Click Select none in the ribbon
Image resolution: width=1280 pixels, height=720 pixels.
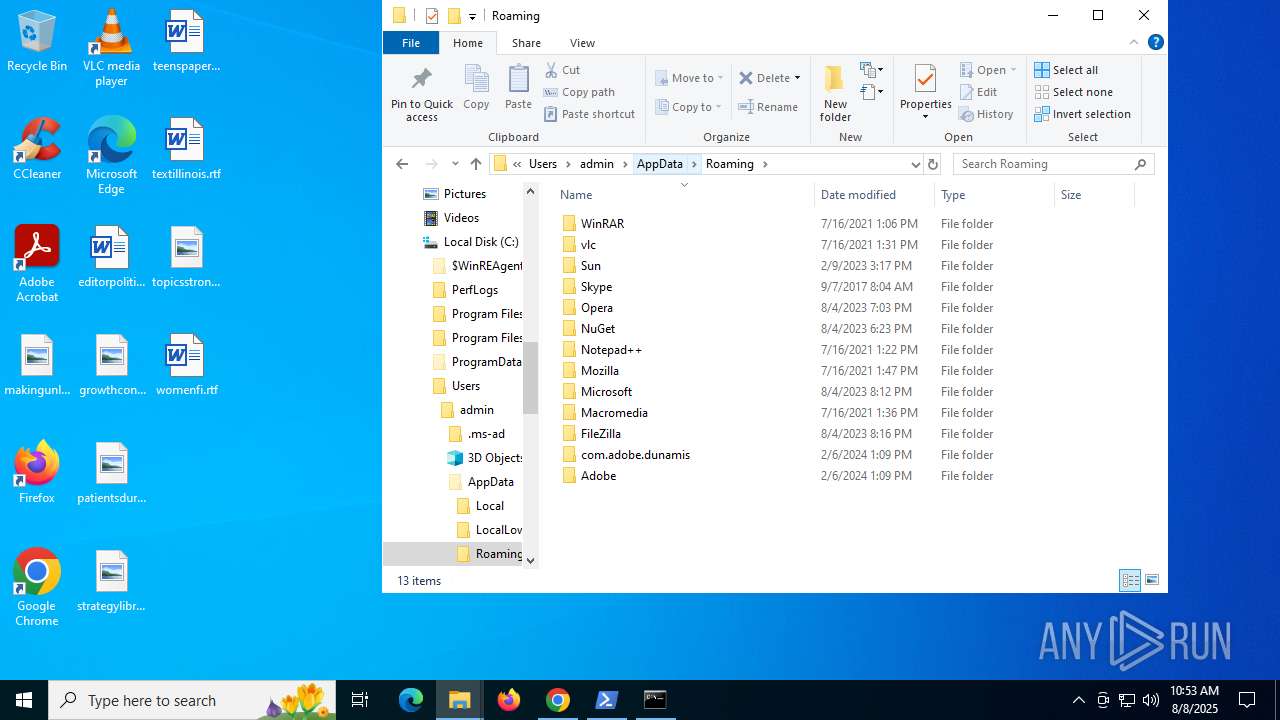point(1073,92)
